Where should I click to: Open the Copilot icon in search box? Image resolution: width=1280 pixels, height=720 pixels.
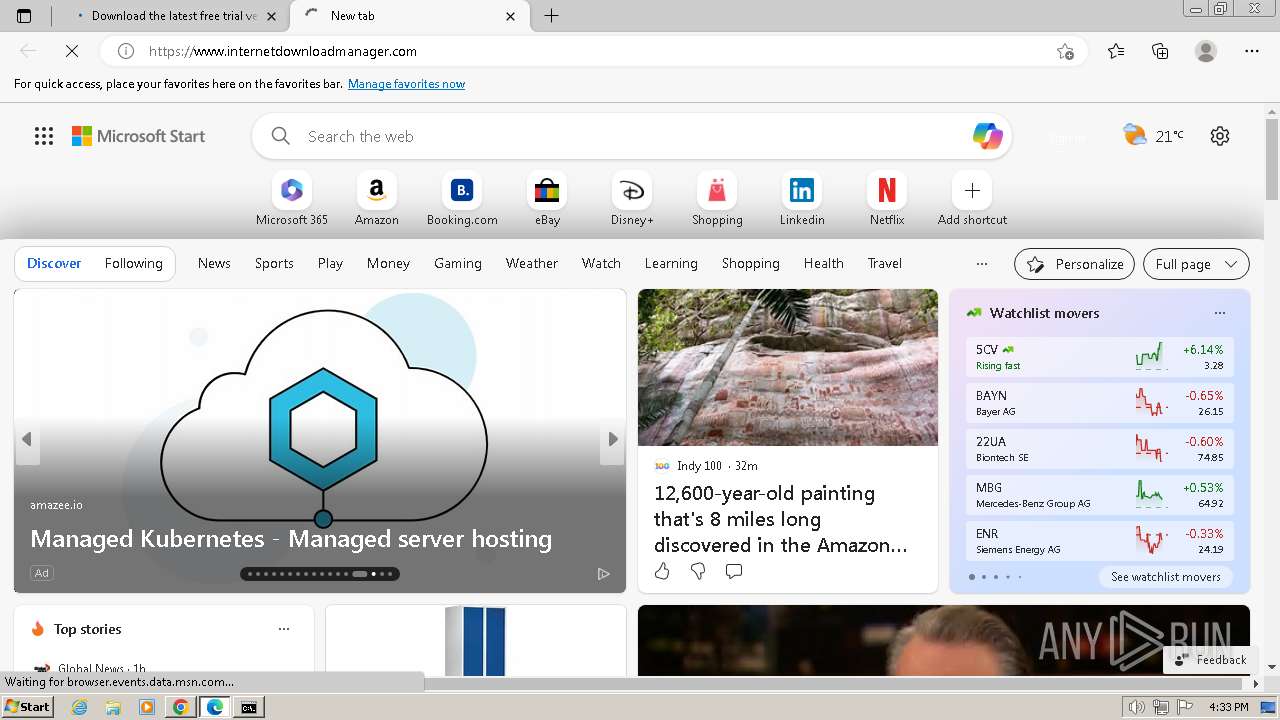987,136
